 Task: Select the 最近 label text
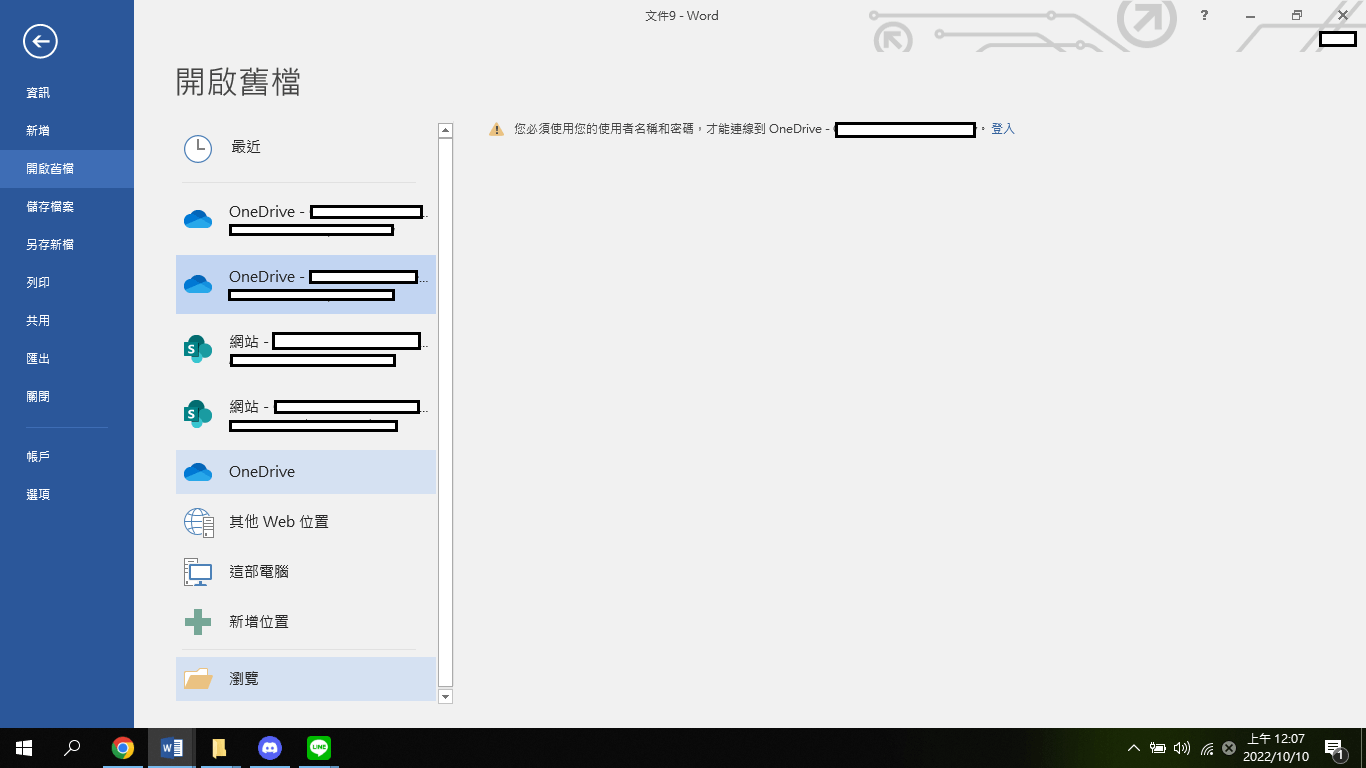(x=246, y=147)
